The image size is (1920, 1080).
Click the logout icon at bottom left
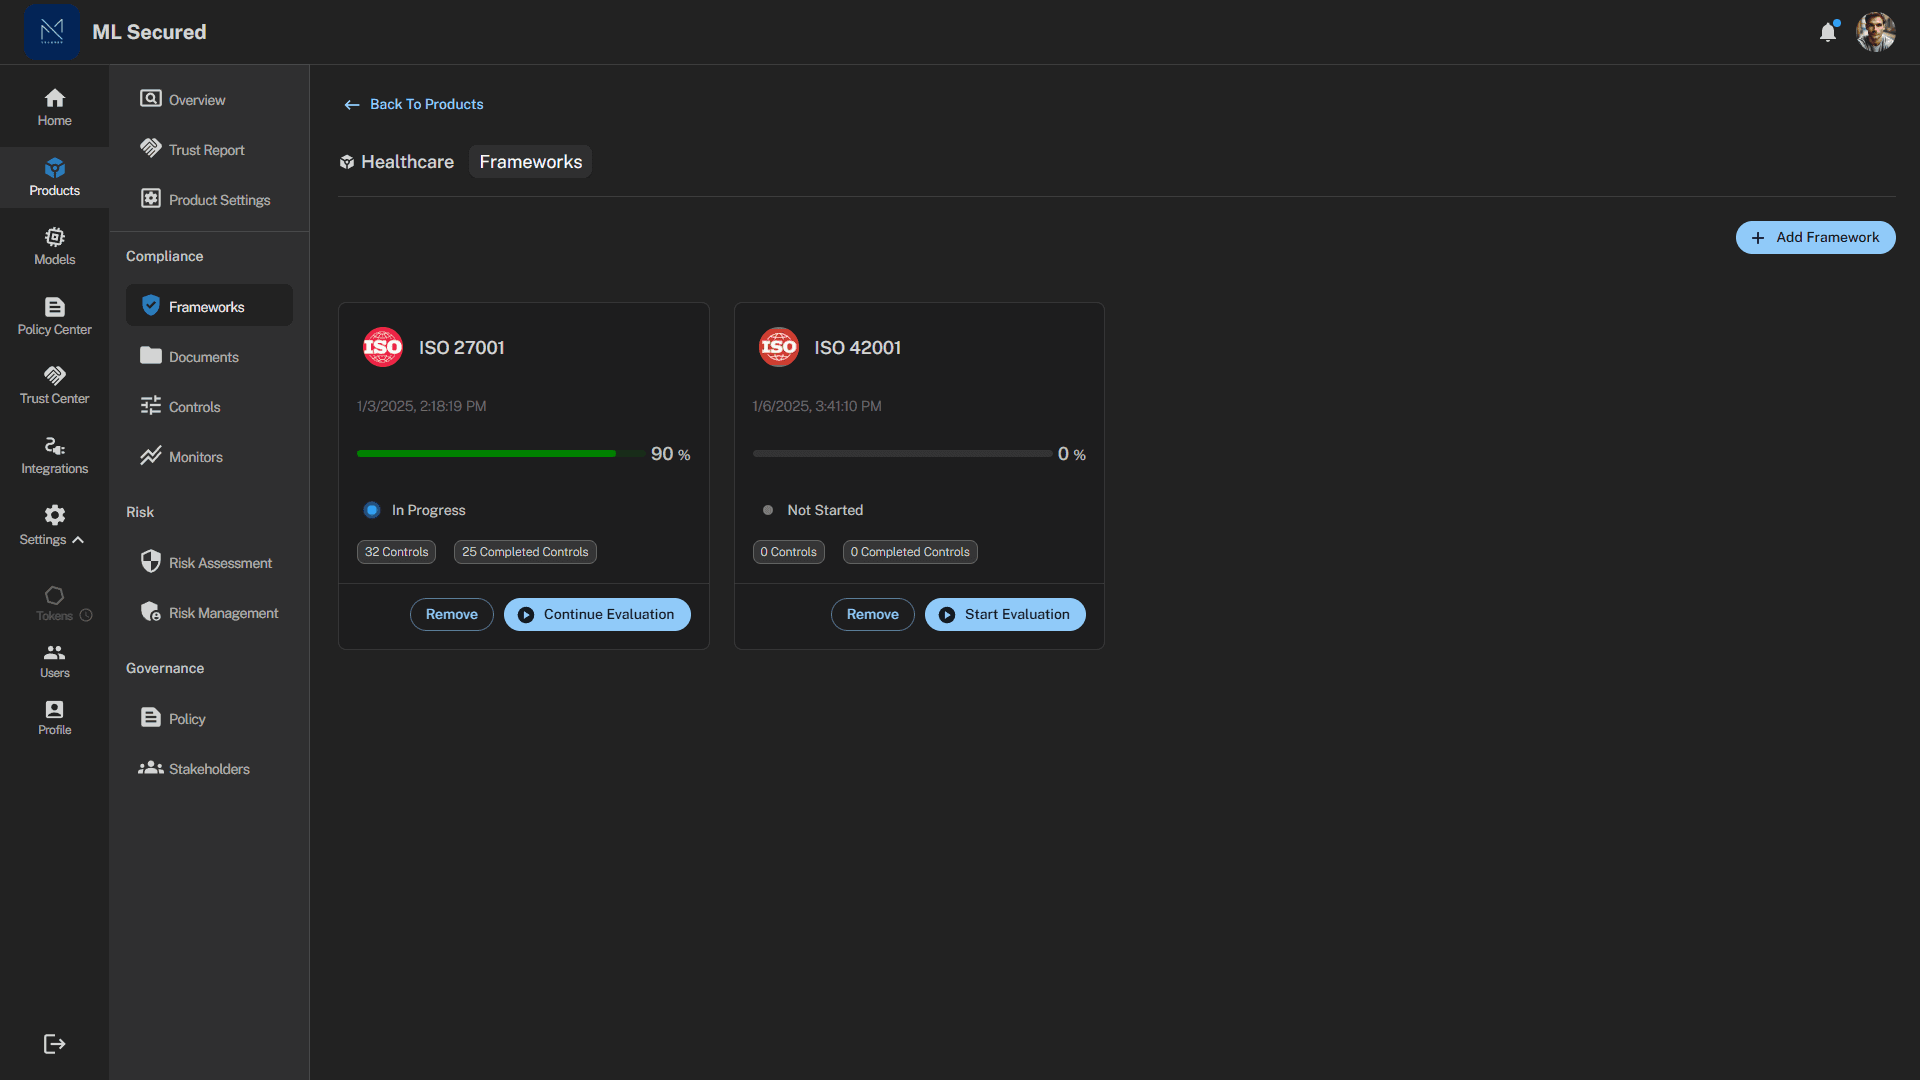pyautogui.click(x=54, y=1044)
